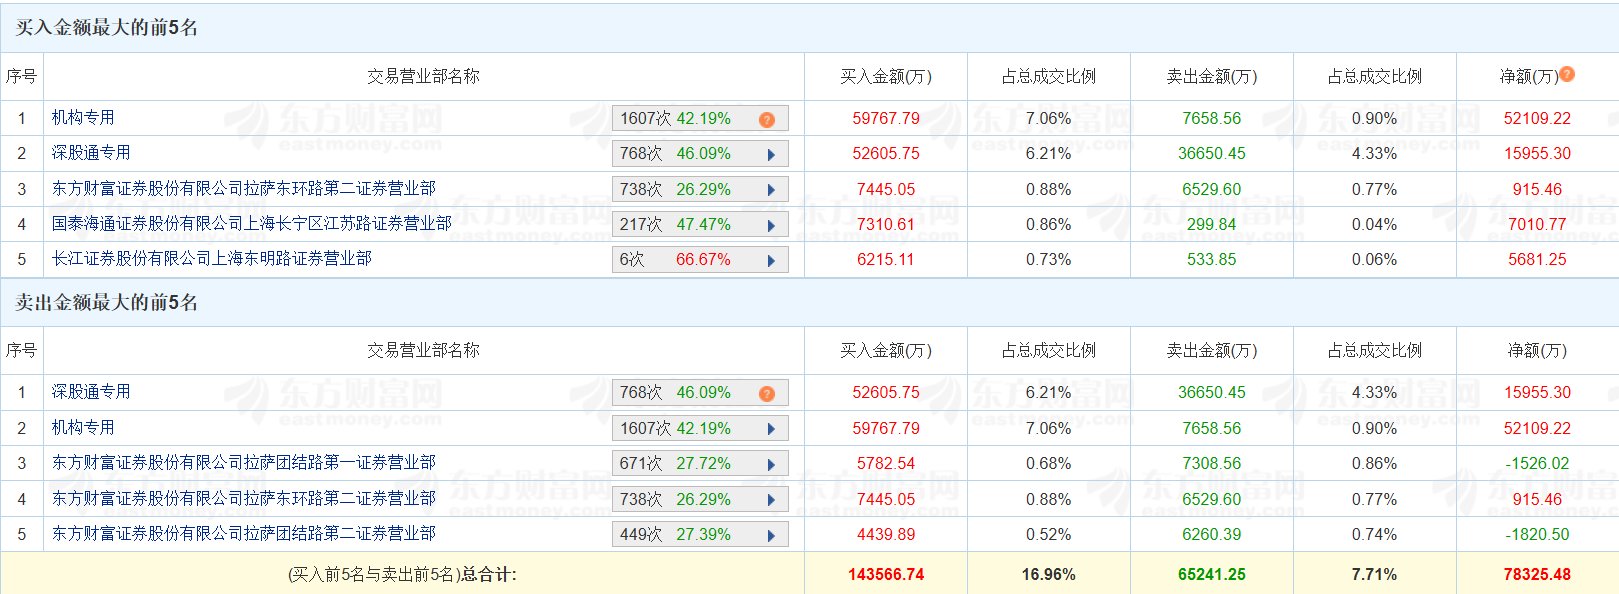Image resolution: width=1619 pixels, height=594 pixels.
Task: Expand arrow for 机构专用 in sell table
Action: 771,429
